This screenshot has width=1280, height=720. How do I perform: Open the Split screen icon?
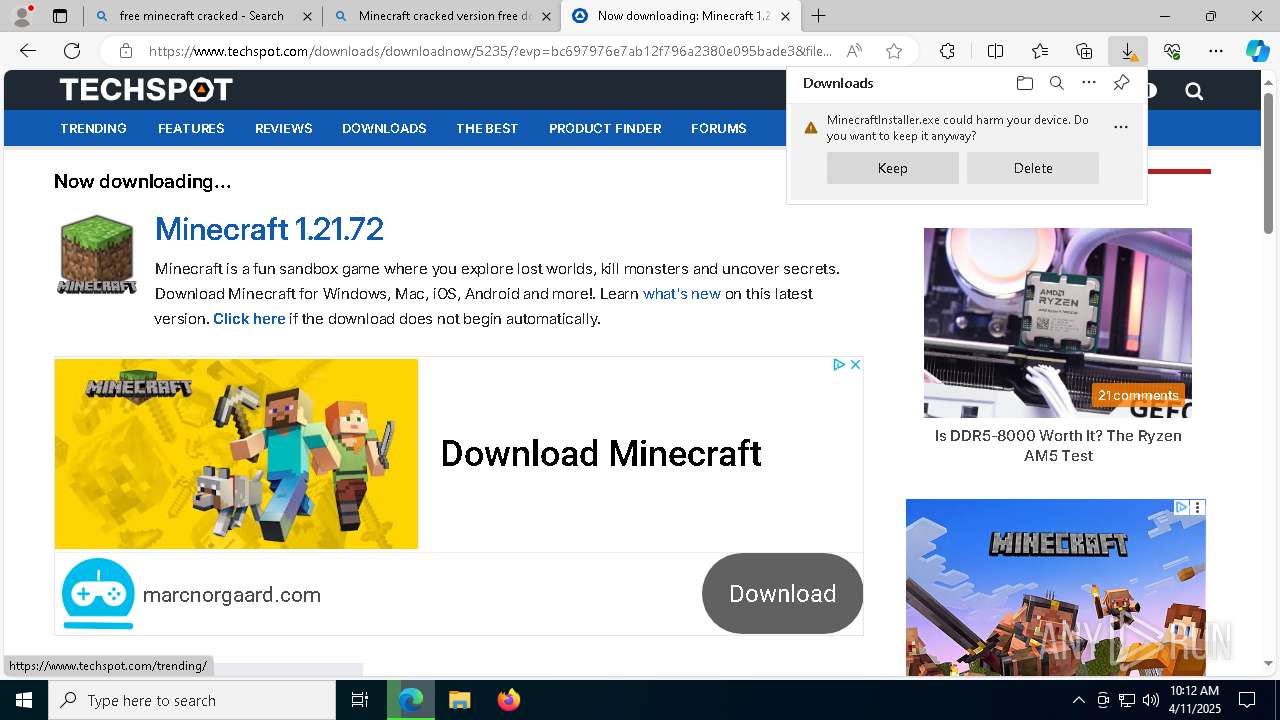995,51
